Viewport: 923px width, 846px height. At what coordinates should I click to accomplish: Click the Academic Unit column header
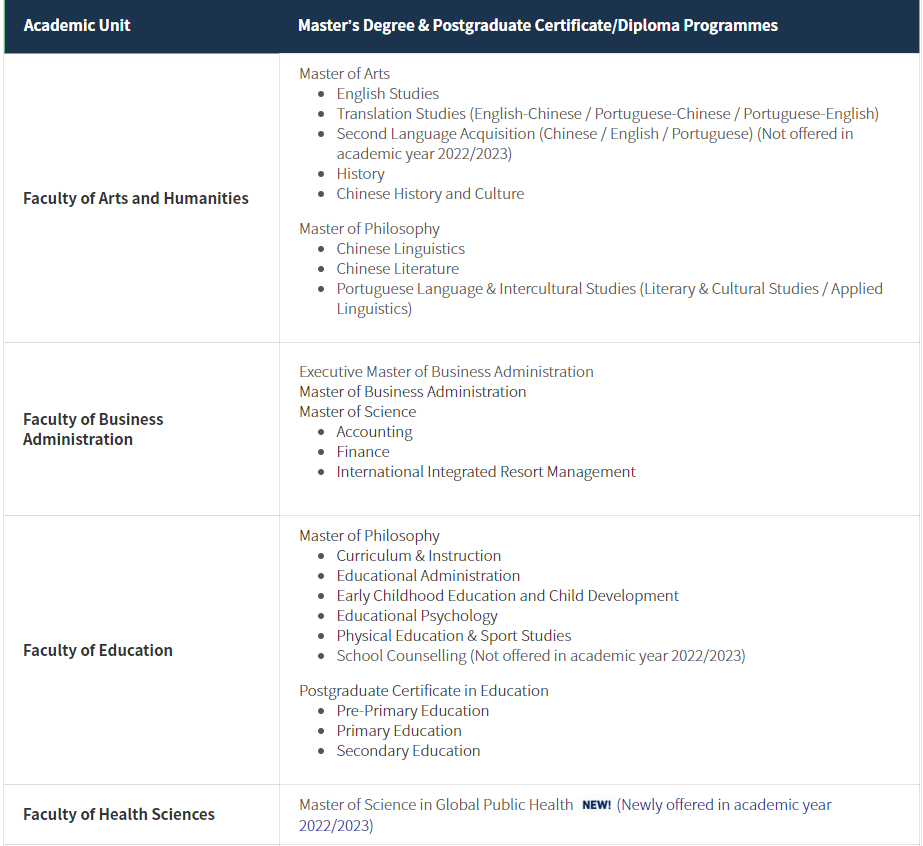77,25
